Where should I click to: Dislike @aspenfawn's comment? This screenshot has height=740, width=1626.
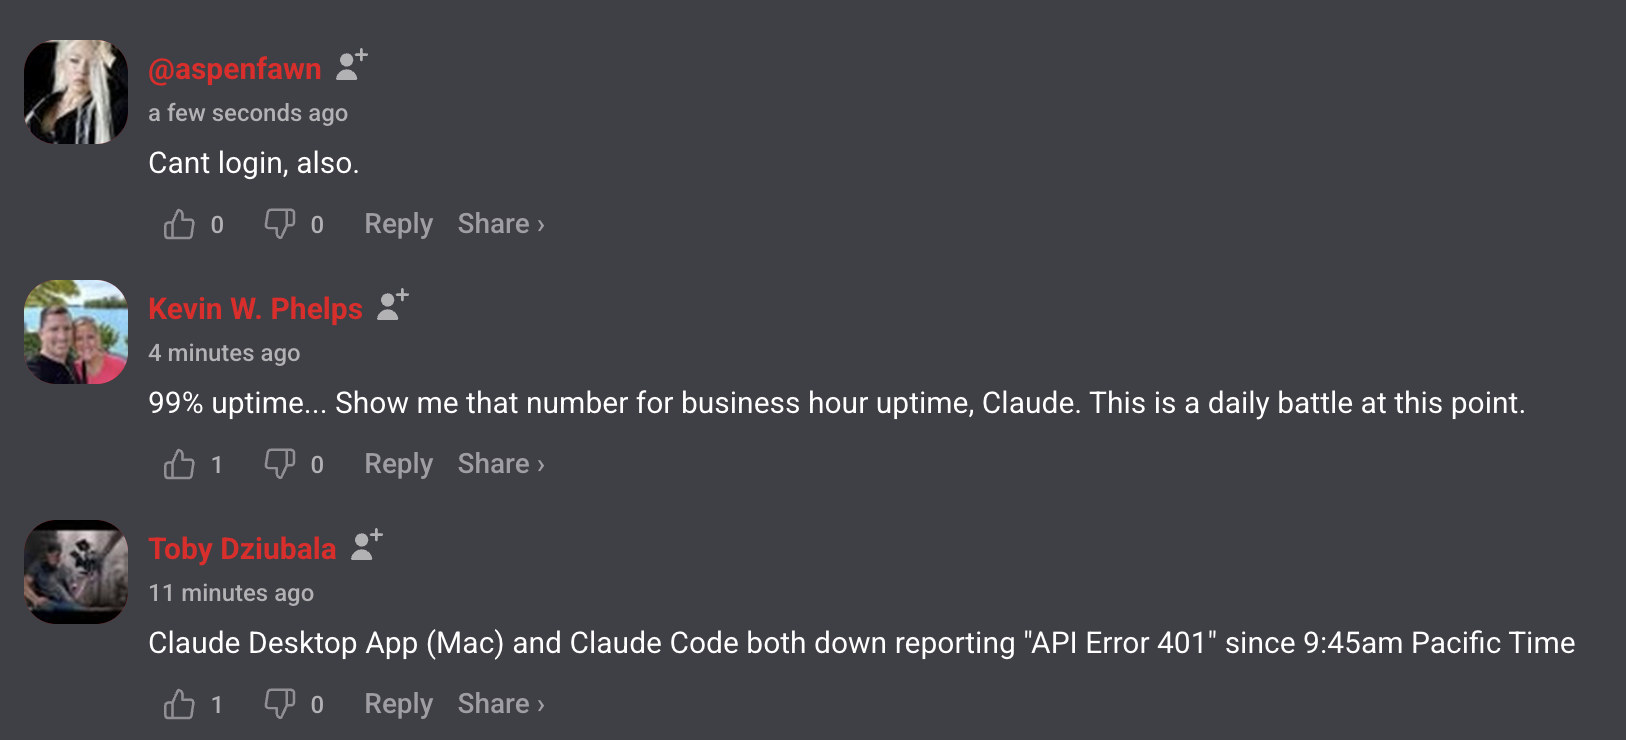coord(279,224)
